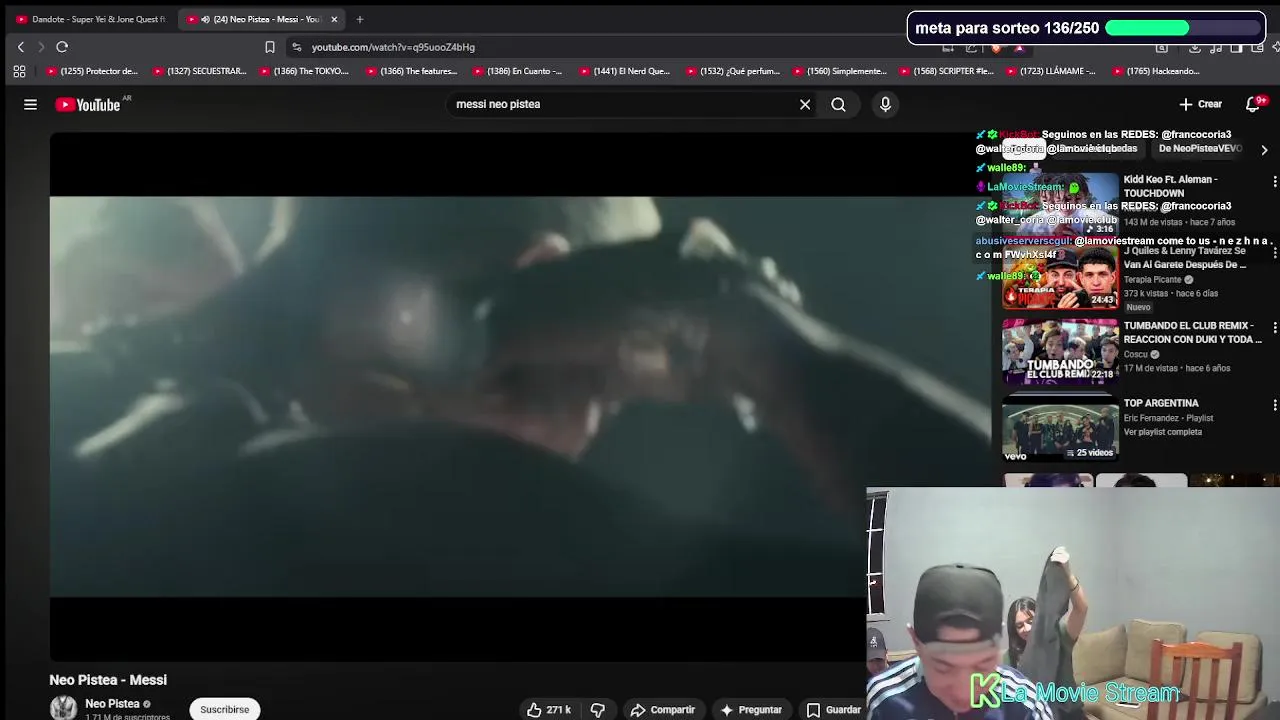Open site settings icon beside URL
1280x720 pixels.
coord(296,47)
